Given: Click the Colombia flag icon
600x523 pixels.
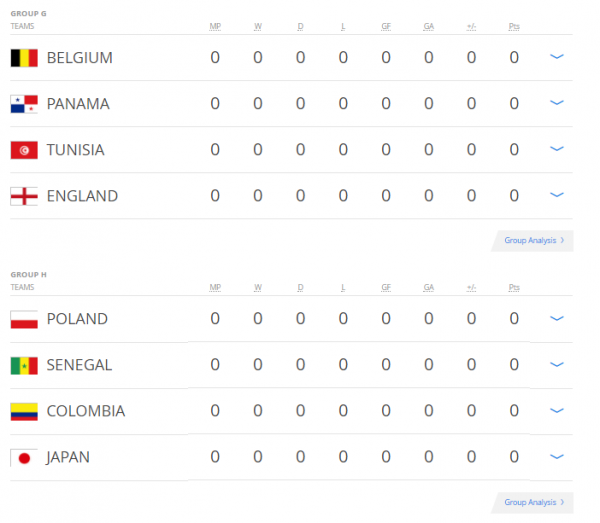Looking at the screenshot, I should point(24,412).
